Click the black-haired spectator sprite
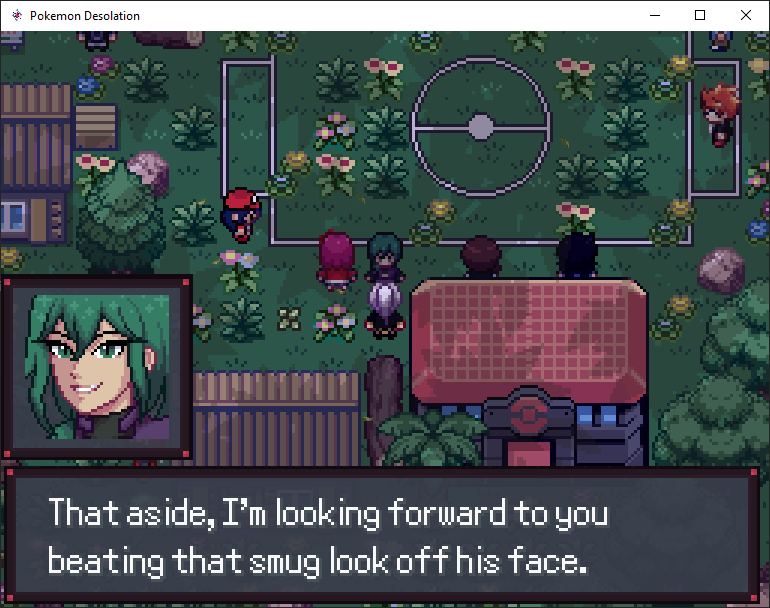 coord(577,255)
